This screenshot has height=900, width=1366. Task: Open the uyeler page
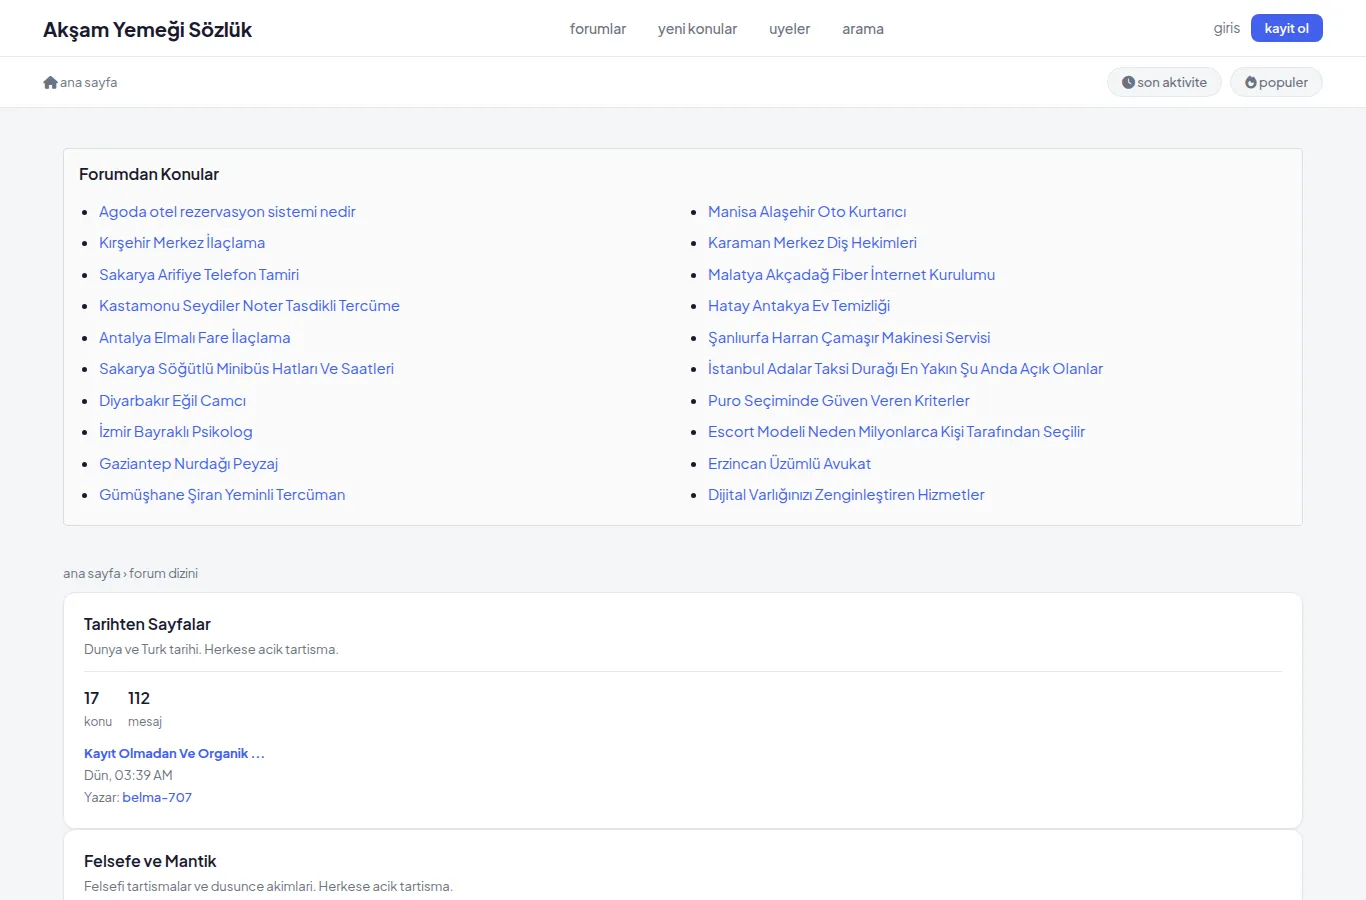tap(789, 29)
